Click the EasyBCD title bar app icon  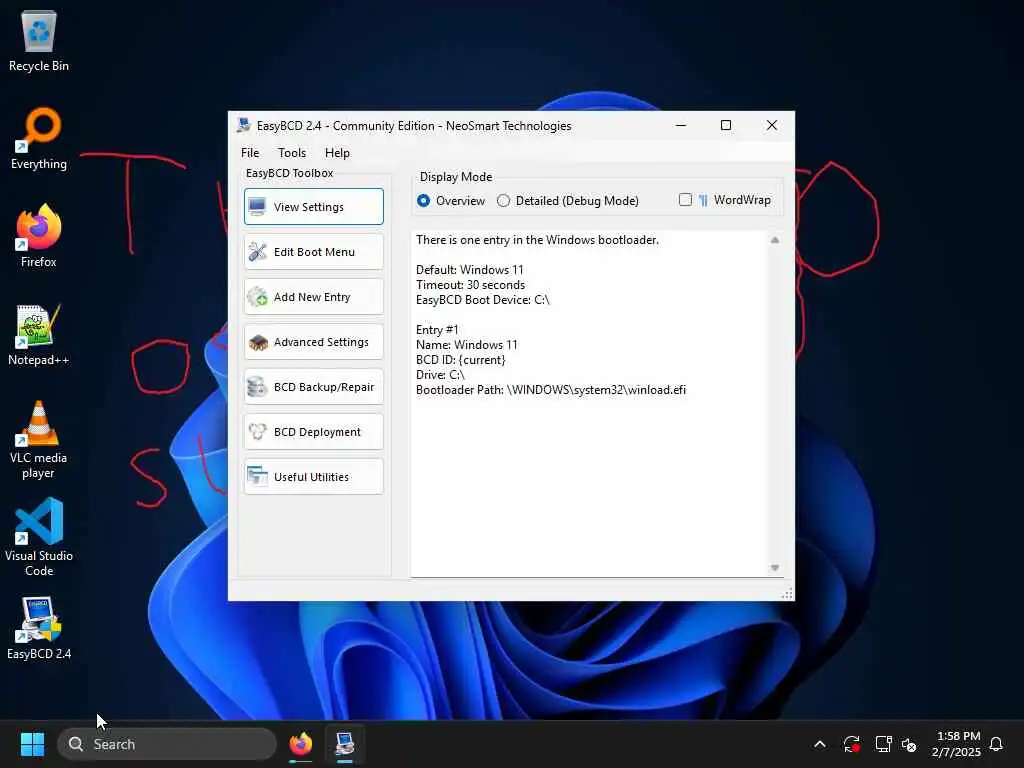coord(244,125)
